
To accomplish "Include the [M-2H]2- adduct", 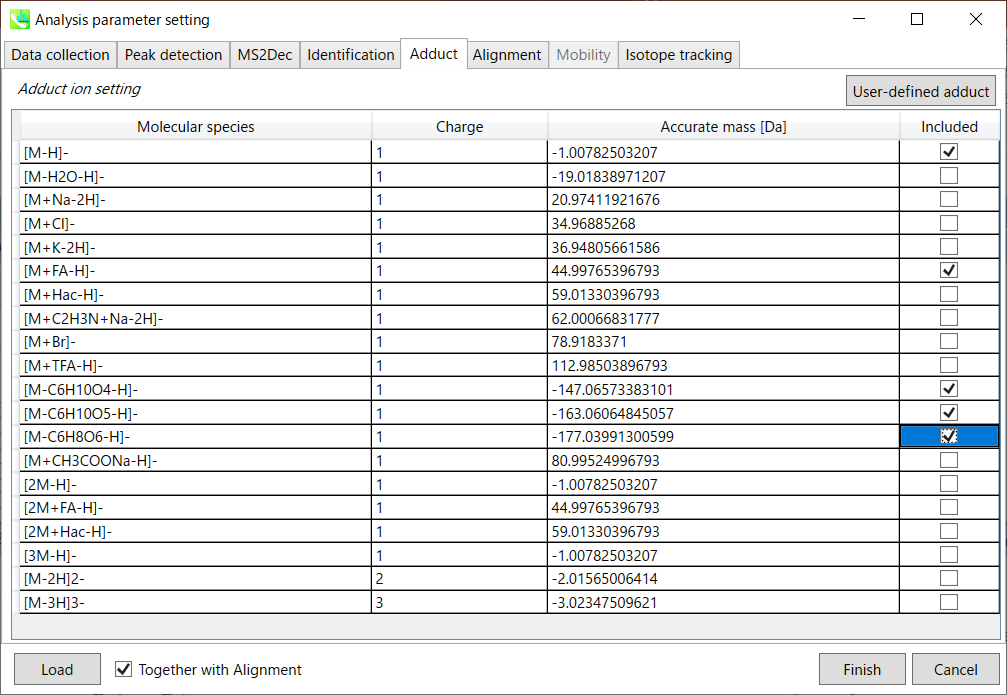I will pos(949,578).
